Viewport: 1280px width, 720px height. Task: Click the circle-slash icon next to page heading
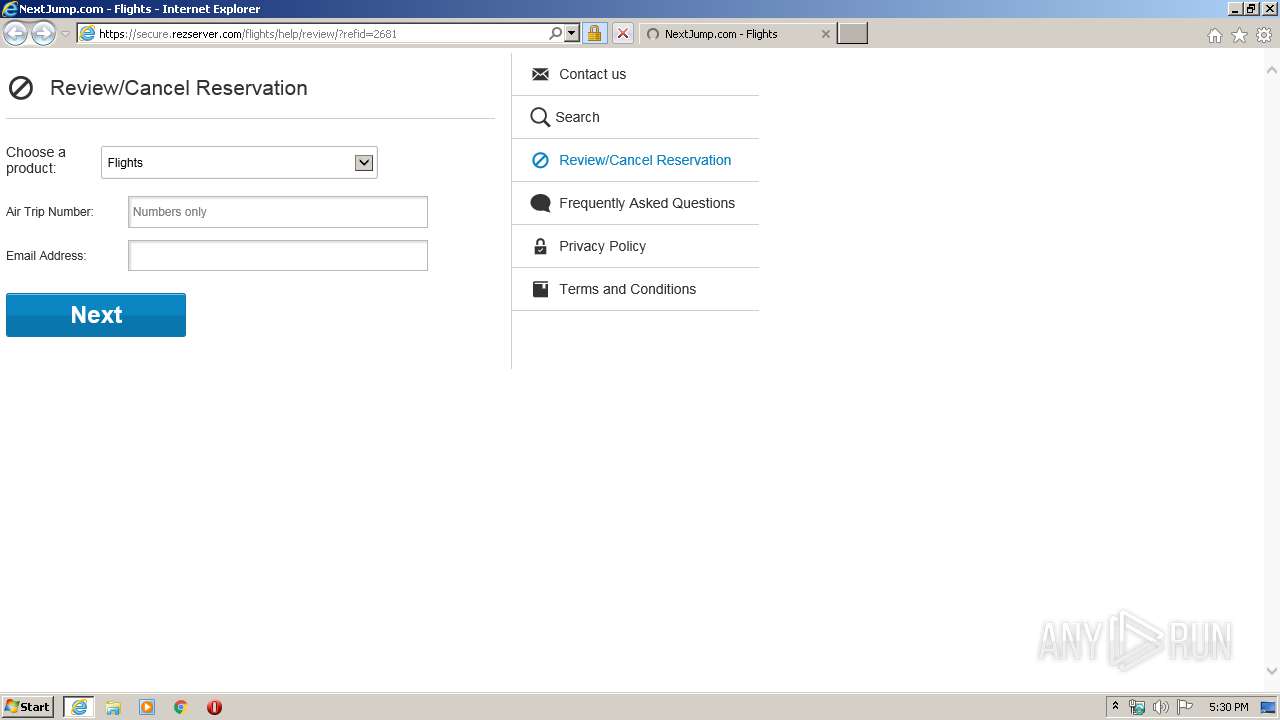[20, 88]
